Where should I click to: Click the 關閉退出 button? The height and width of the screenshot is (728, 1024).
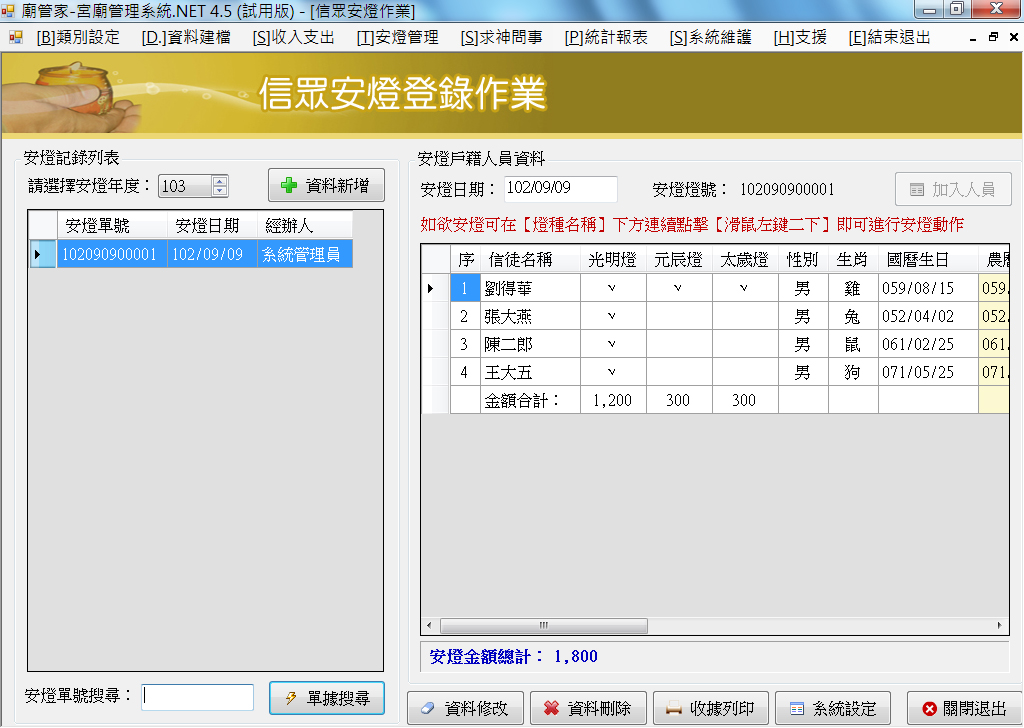tap(965, 708)
